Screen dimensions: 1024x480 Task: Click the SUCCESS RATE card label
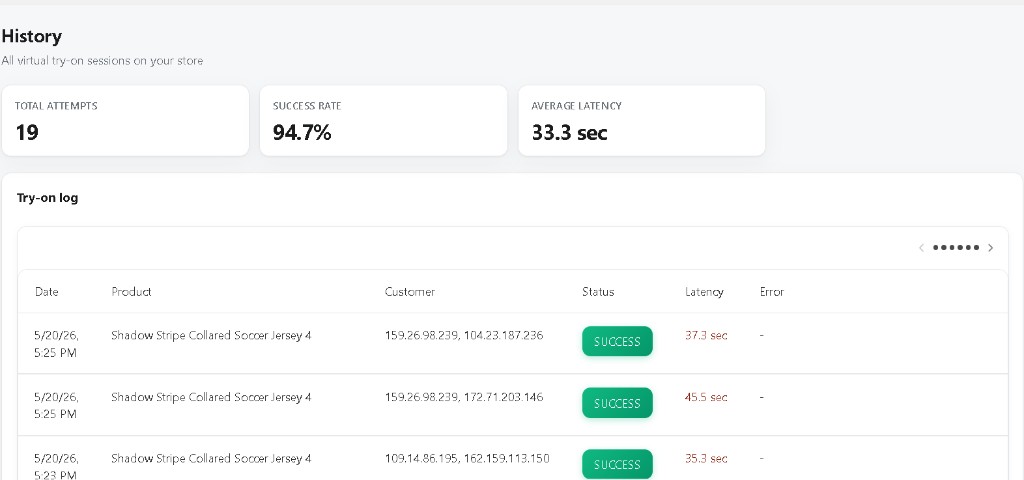tap(307, 106)
